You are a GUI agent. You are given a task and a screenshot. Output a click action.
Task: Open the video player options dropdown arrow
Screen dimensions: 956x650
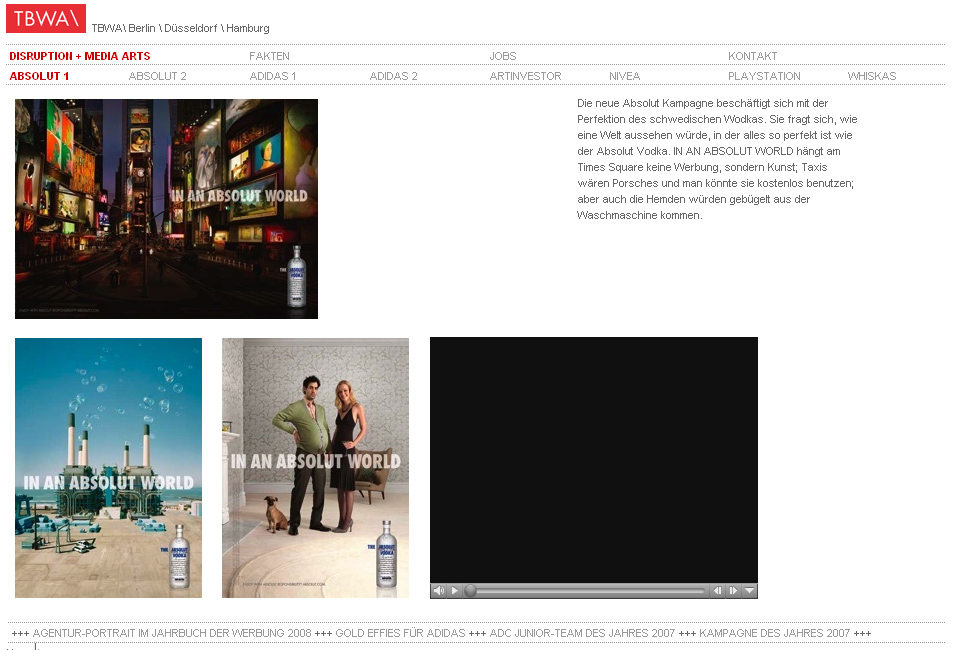(x=750, y=590)
